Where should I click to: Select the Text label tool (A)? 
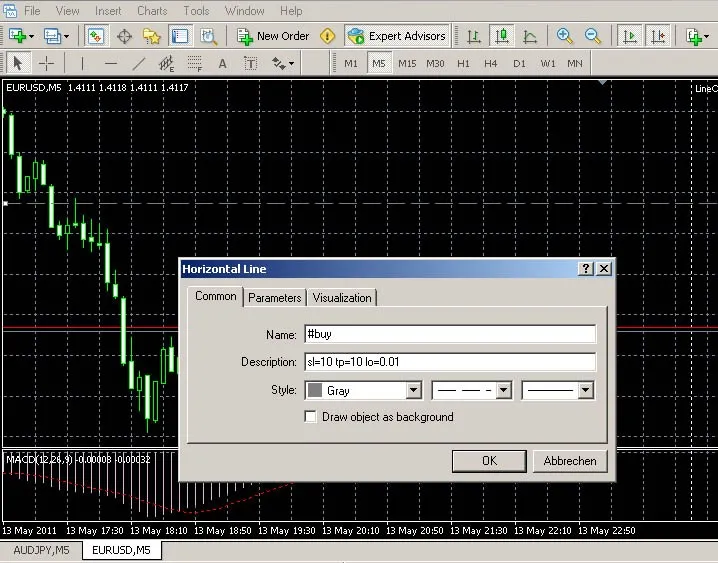(222, 64)
